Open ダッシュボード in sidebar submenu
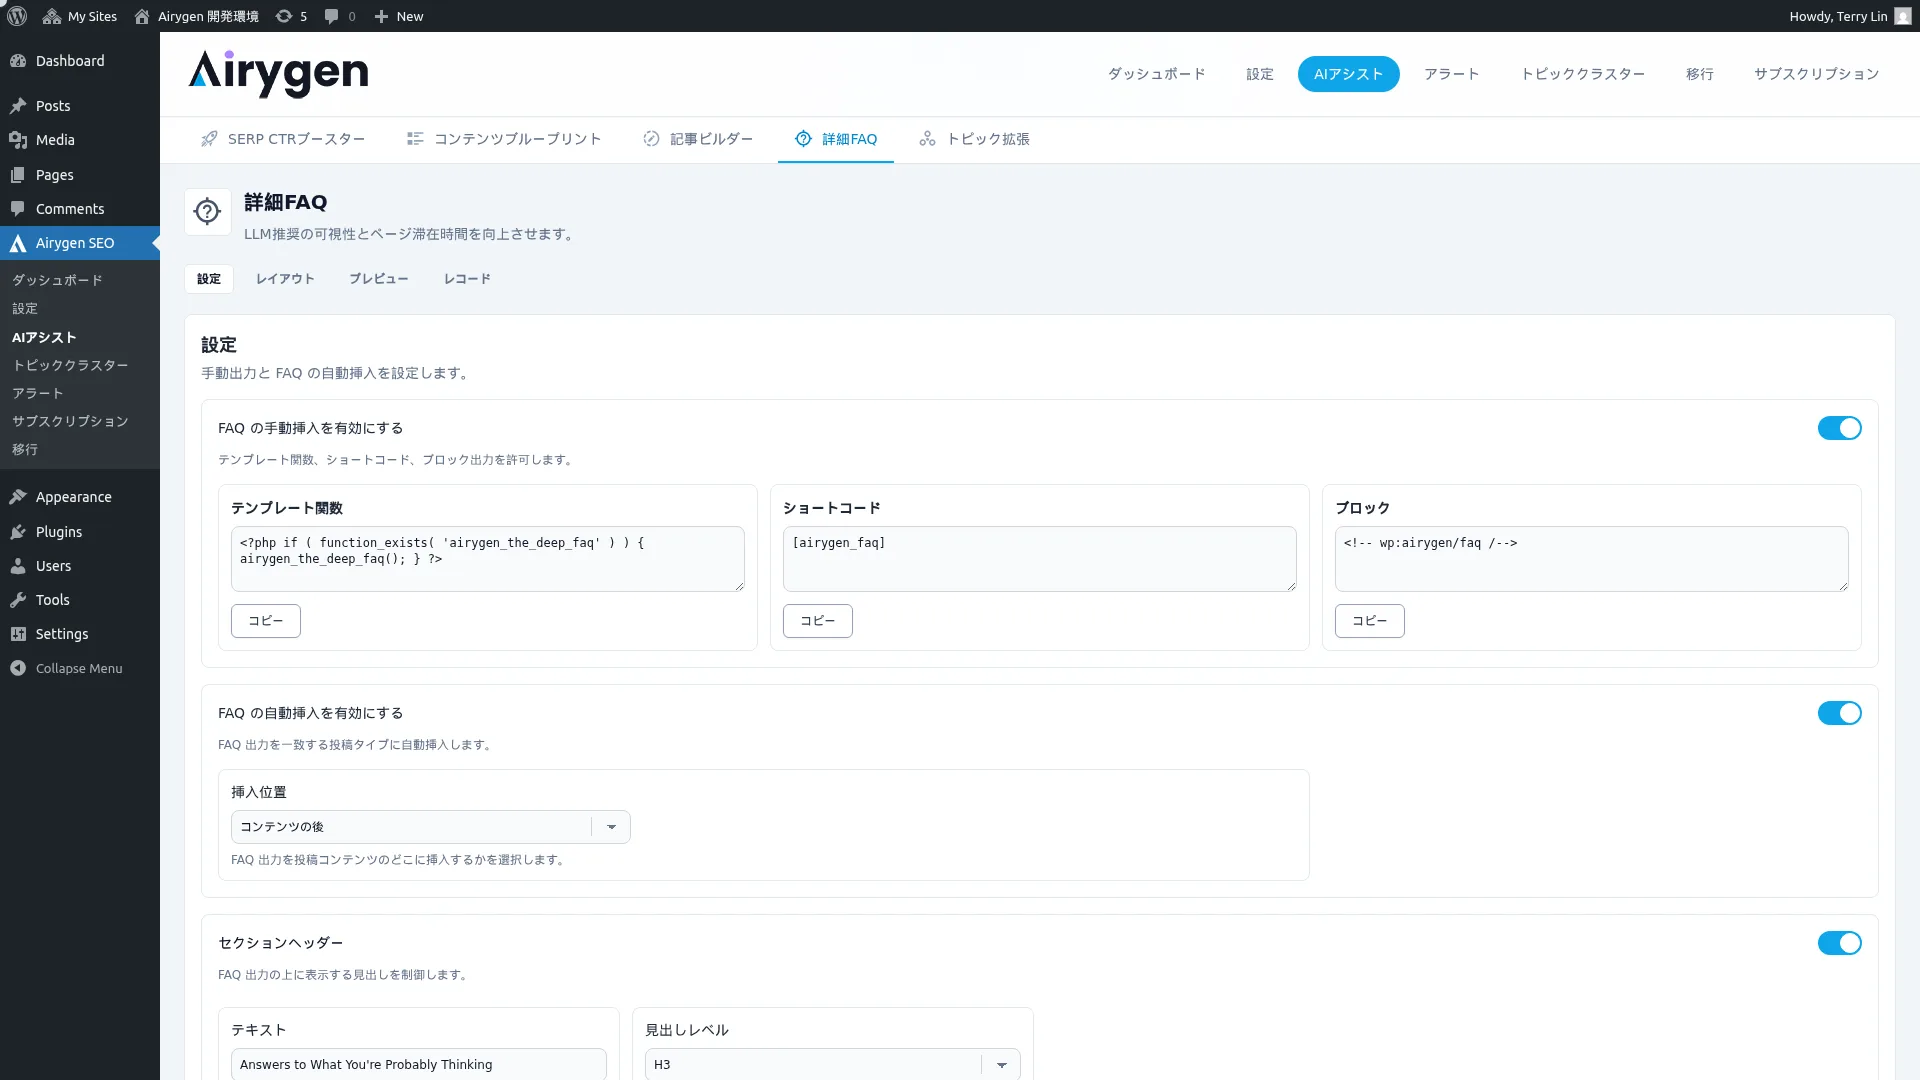This screenshot has height=1080, width=1920. pyautogui.click(x=57, y=280)
